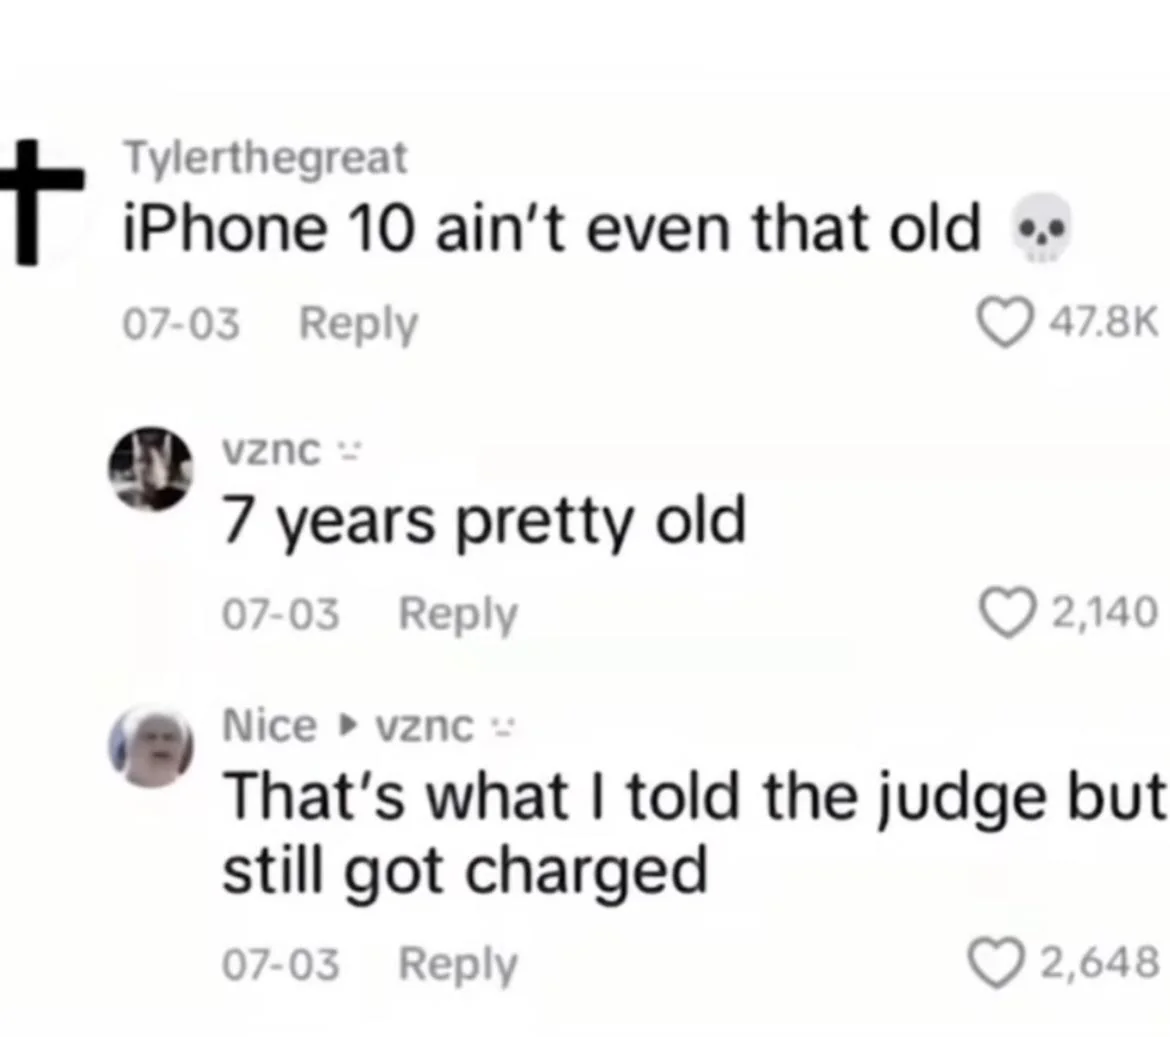Like the "iPhone 10 ain't even that old" comment
The image size is (1170, 1037).
click(x=1005, y=322)
